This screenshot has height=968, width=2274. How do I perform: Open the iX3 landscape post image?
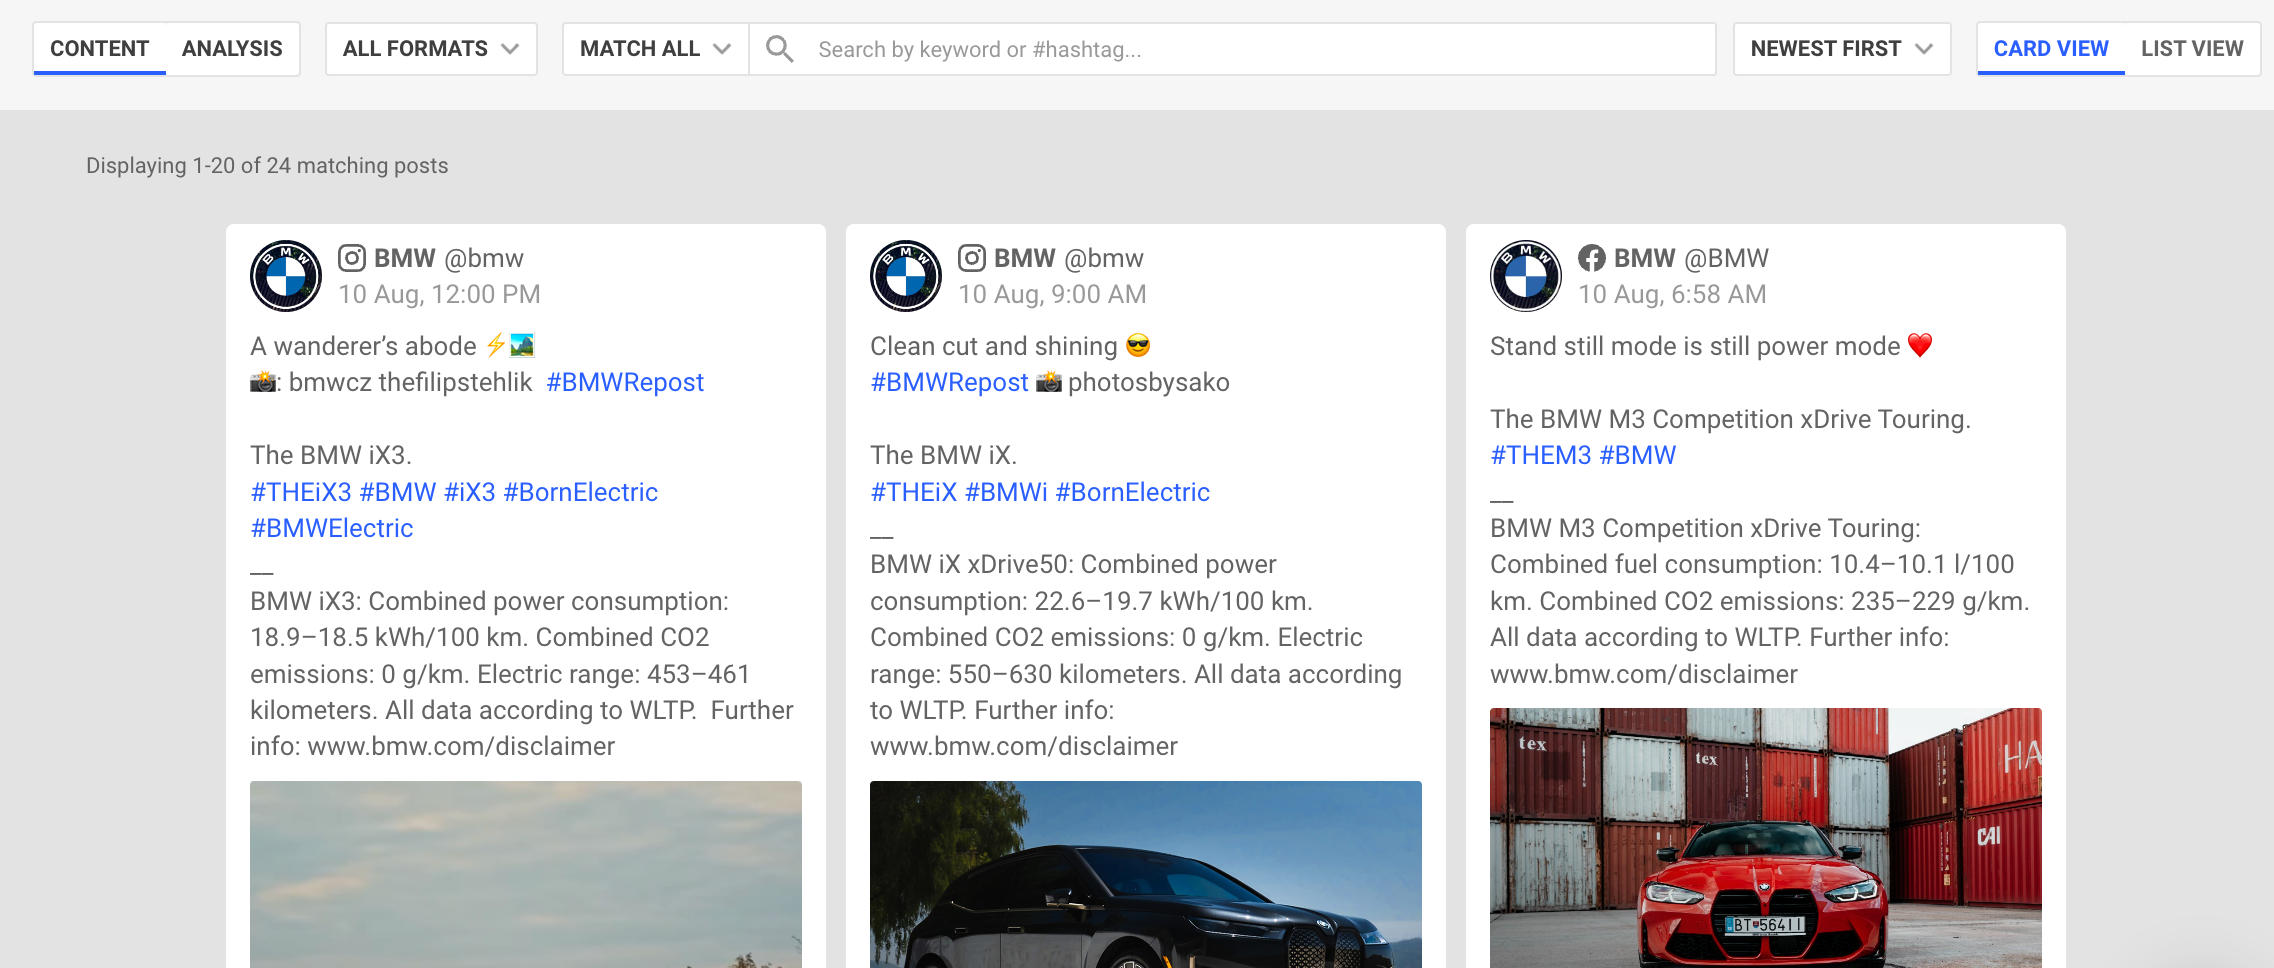tap(526, 874)
